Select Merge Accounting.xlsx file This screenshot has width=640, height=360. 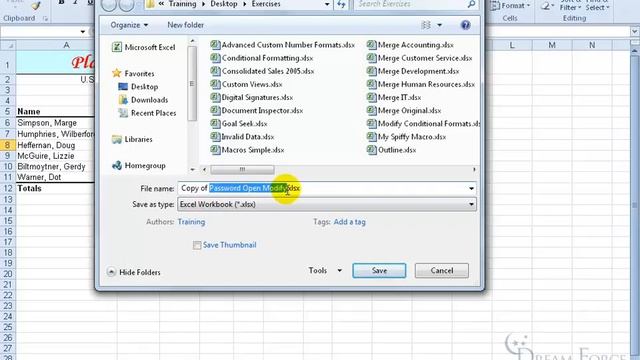click(410, 45)
